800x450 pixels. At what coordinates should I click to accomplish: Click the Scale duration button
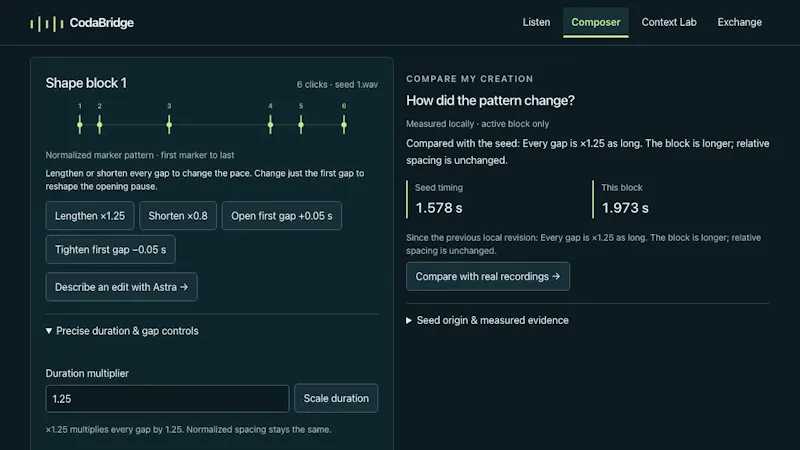coord(336,398)
